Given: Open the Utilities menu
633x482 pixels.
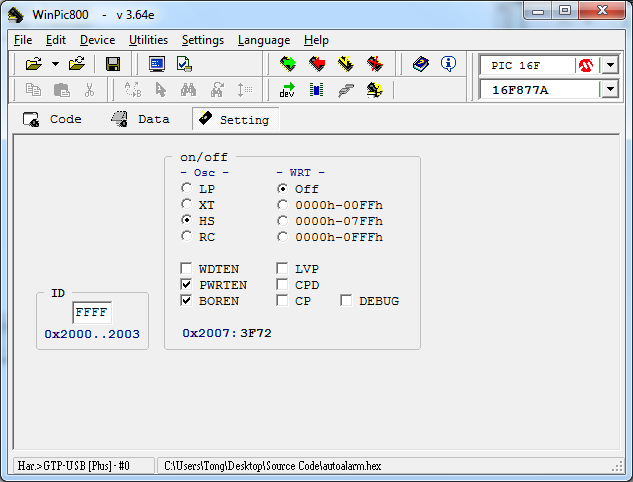Looking at the screenshot, I should (149, 40).
